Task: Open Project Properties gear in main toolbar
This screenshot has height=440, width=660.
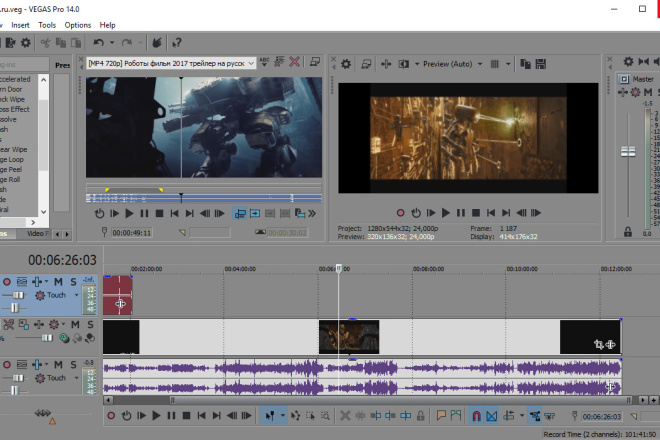Action: [26, 43]
